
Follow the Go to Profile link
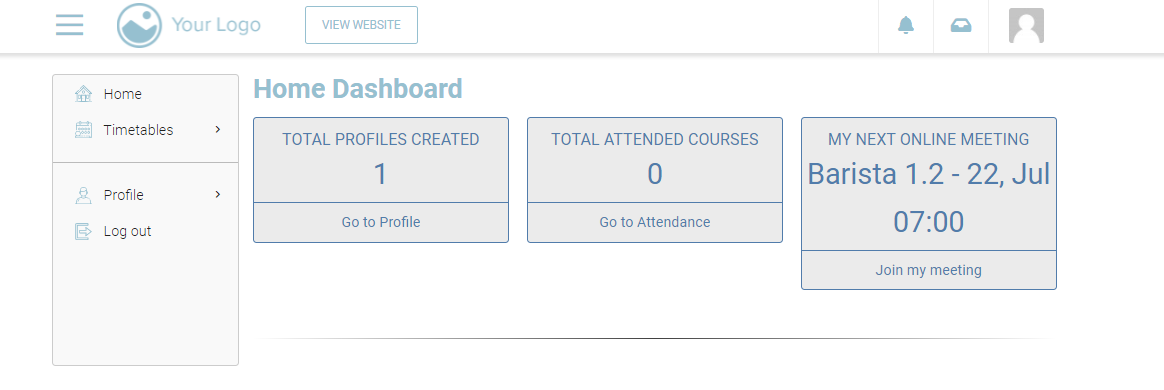(381, 222)
